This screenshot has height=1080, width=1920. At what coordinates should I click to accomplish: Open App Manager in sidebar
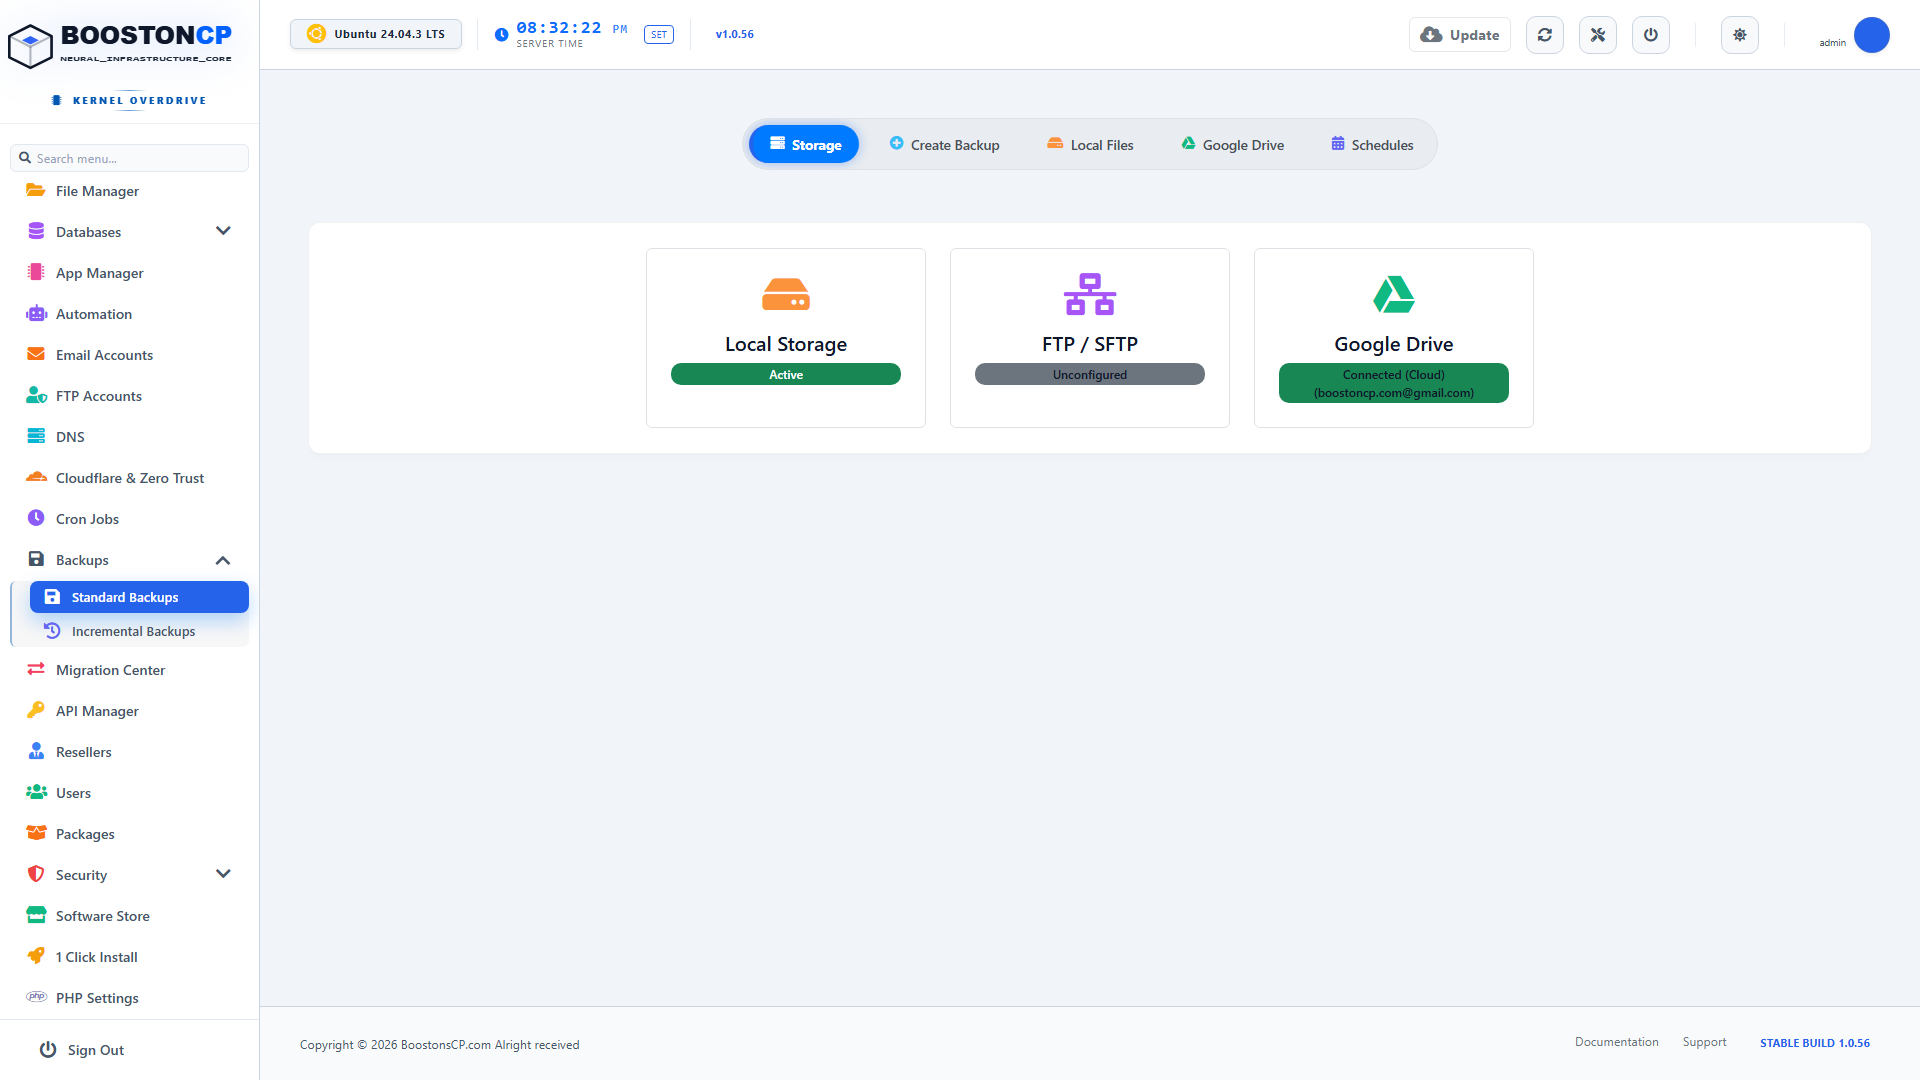pos(130,273)
